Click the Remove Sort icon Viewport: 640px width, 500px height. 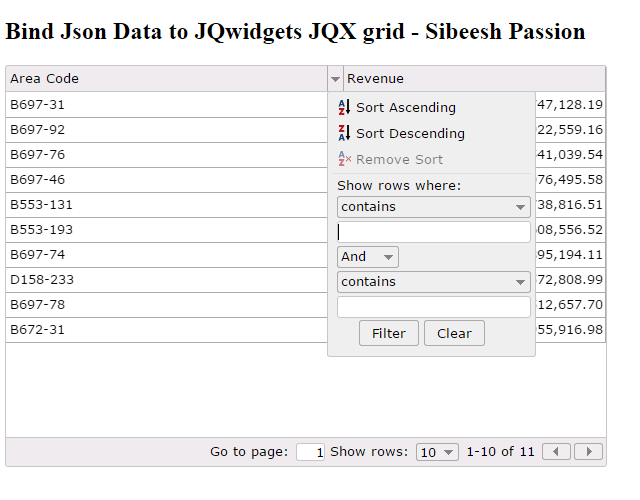(x=344, y=159)
